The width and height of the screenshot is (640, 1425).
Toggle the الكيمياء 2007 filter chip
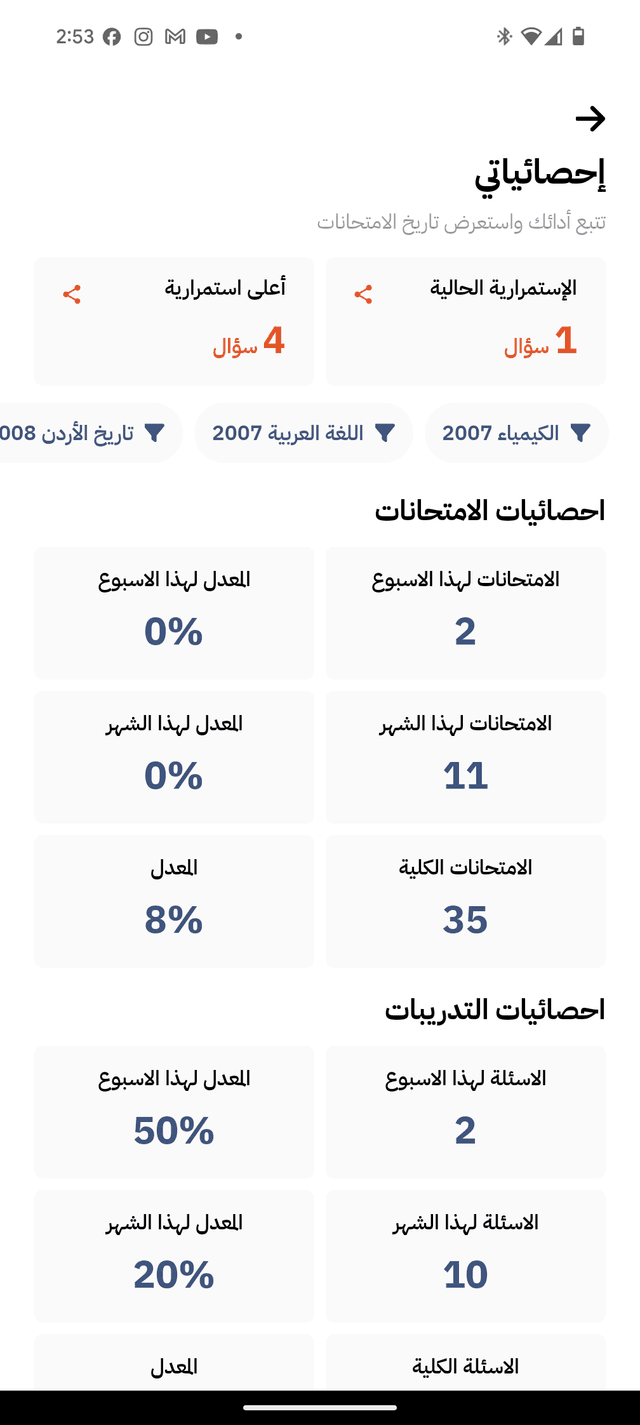point(516,432)
